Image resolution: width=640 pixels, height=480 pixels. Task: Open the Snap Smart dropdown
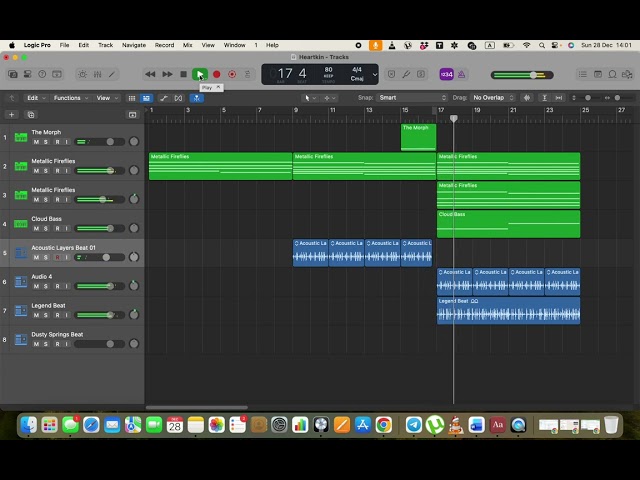412,98
